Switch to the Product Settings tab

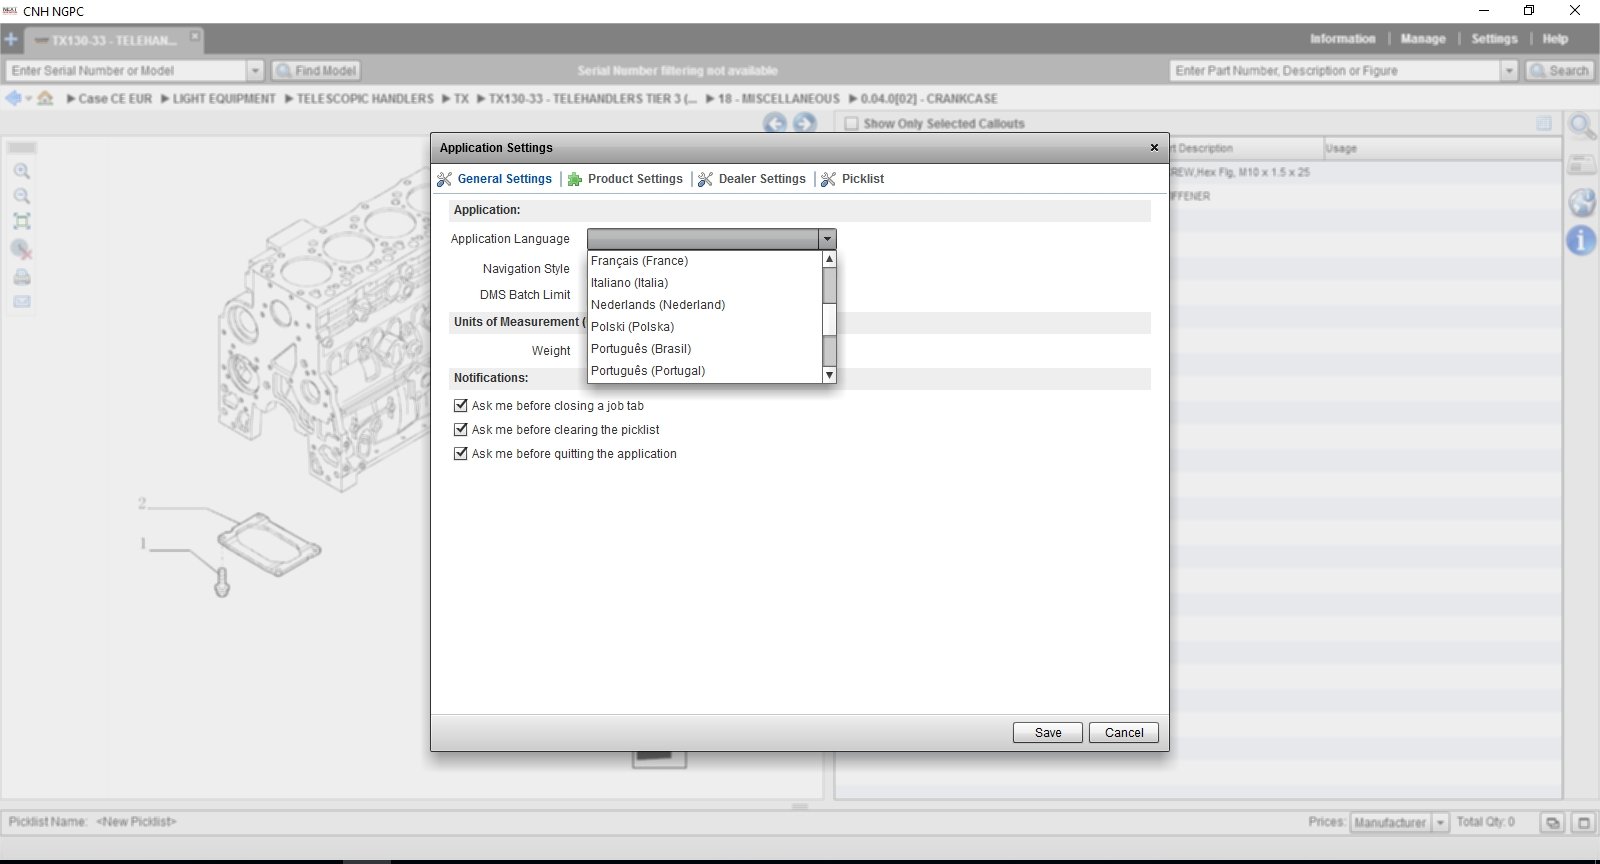625,179
